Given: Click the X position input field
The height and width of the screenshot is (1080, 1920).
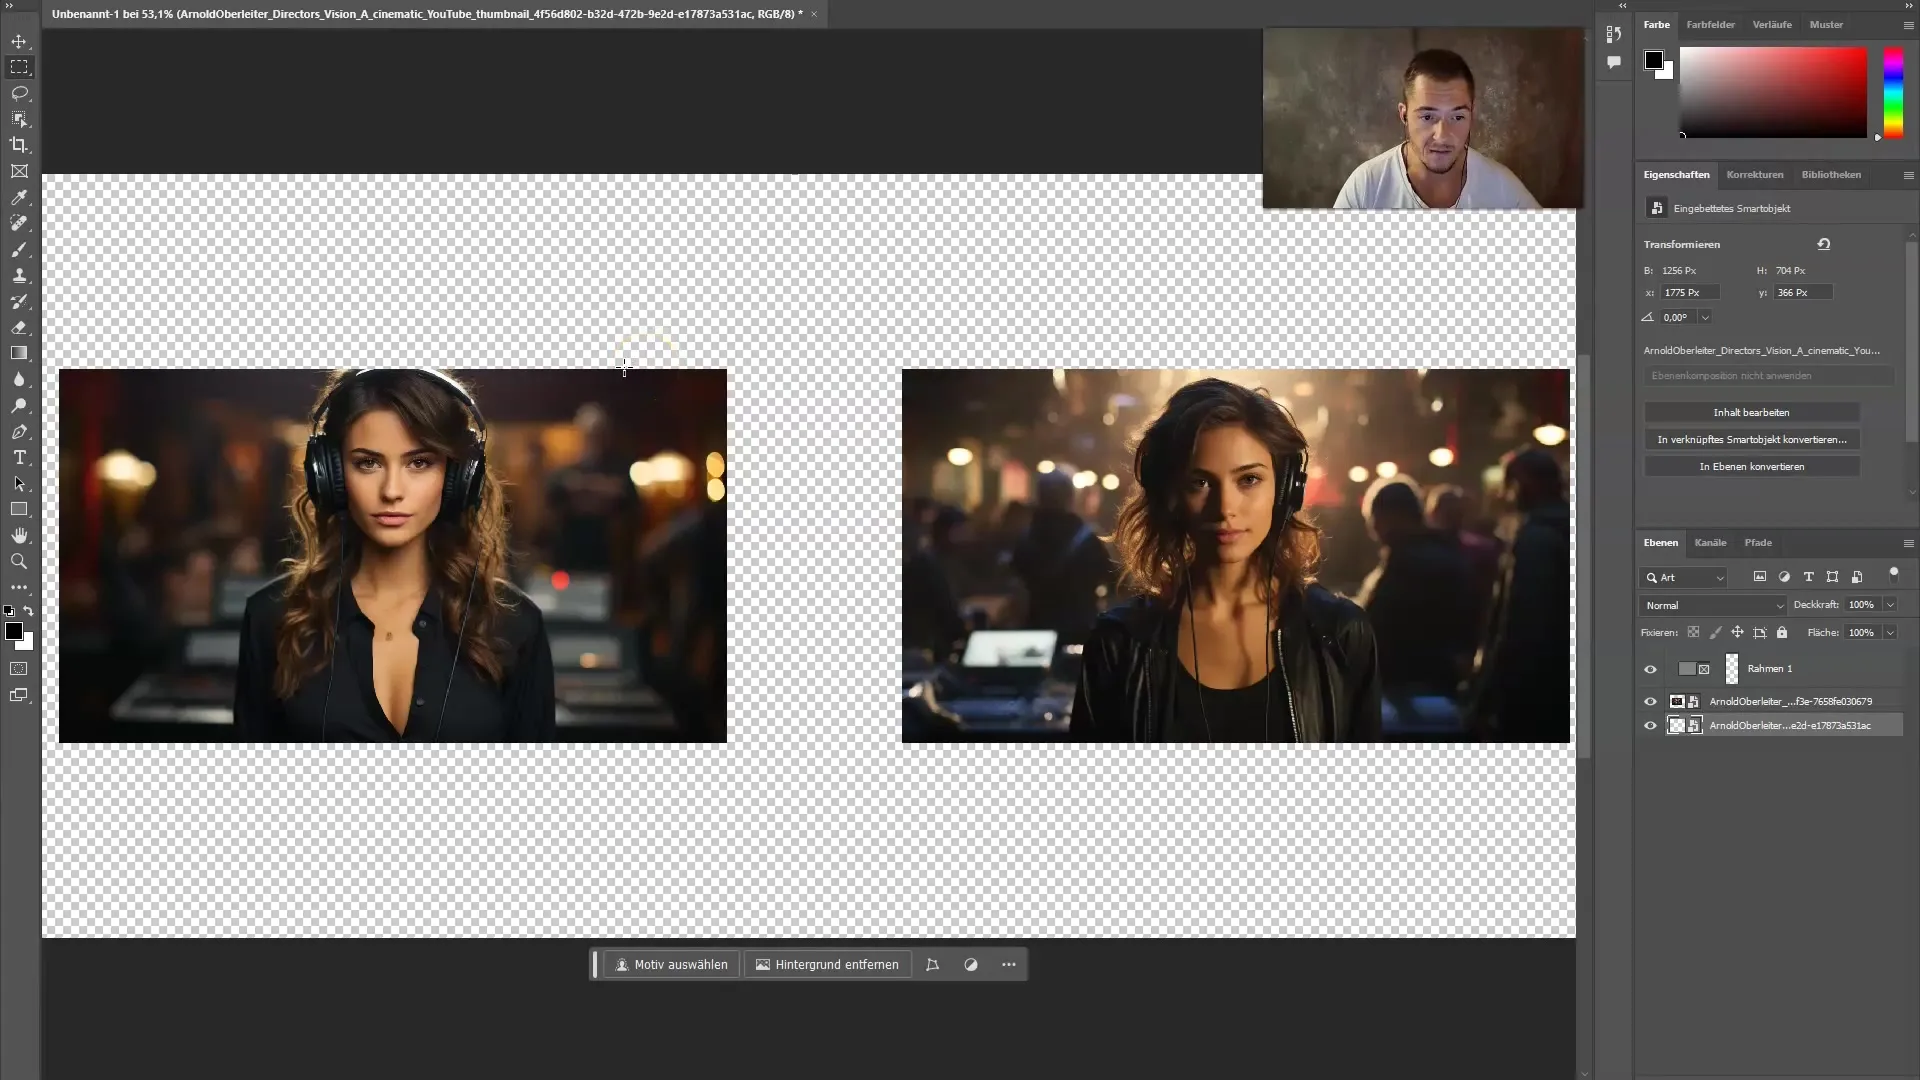Looking at the screenshot, I should pos(1690,292).
